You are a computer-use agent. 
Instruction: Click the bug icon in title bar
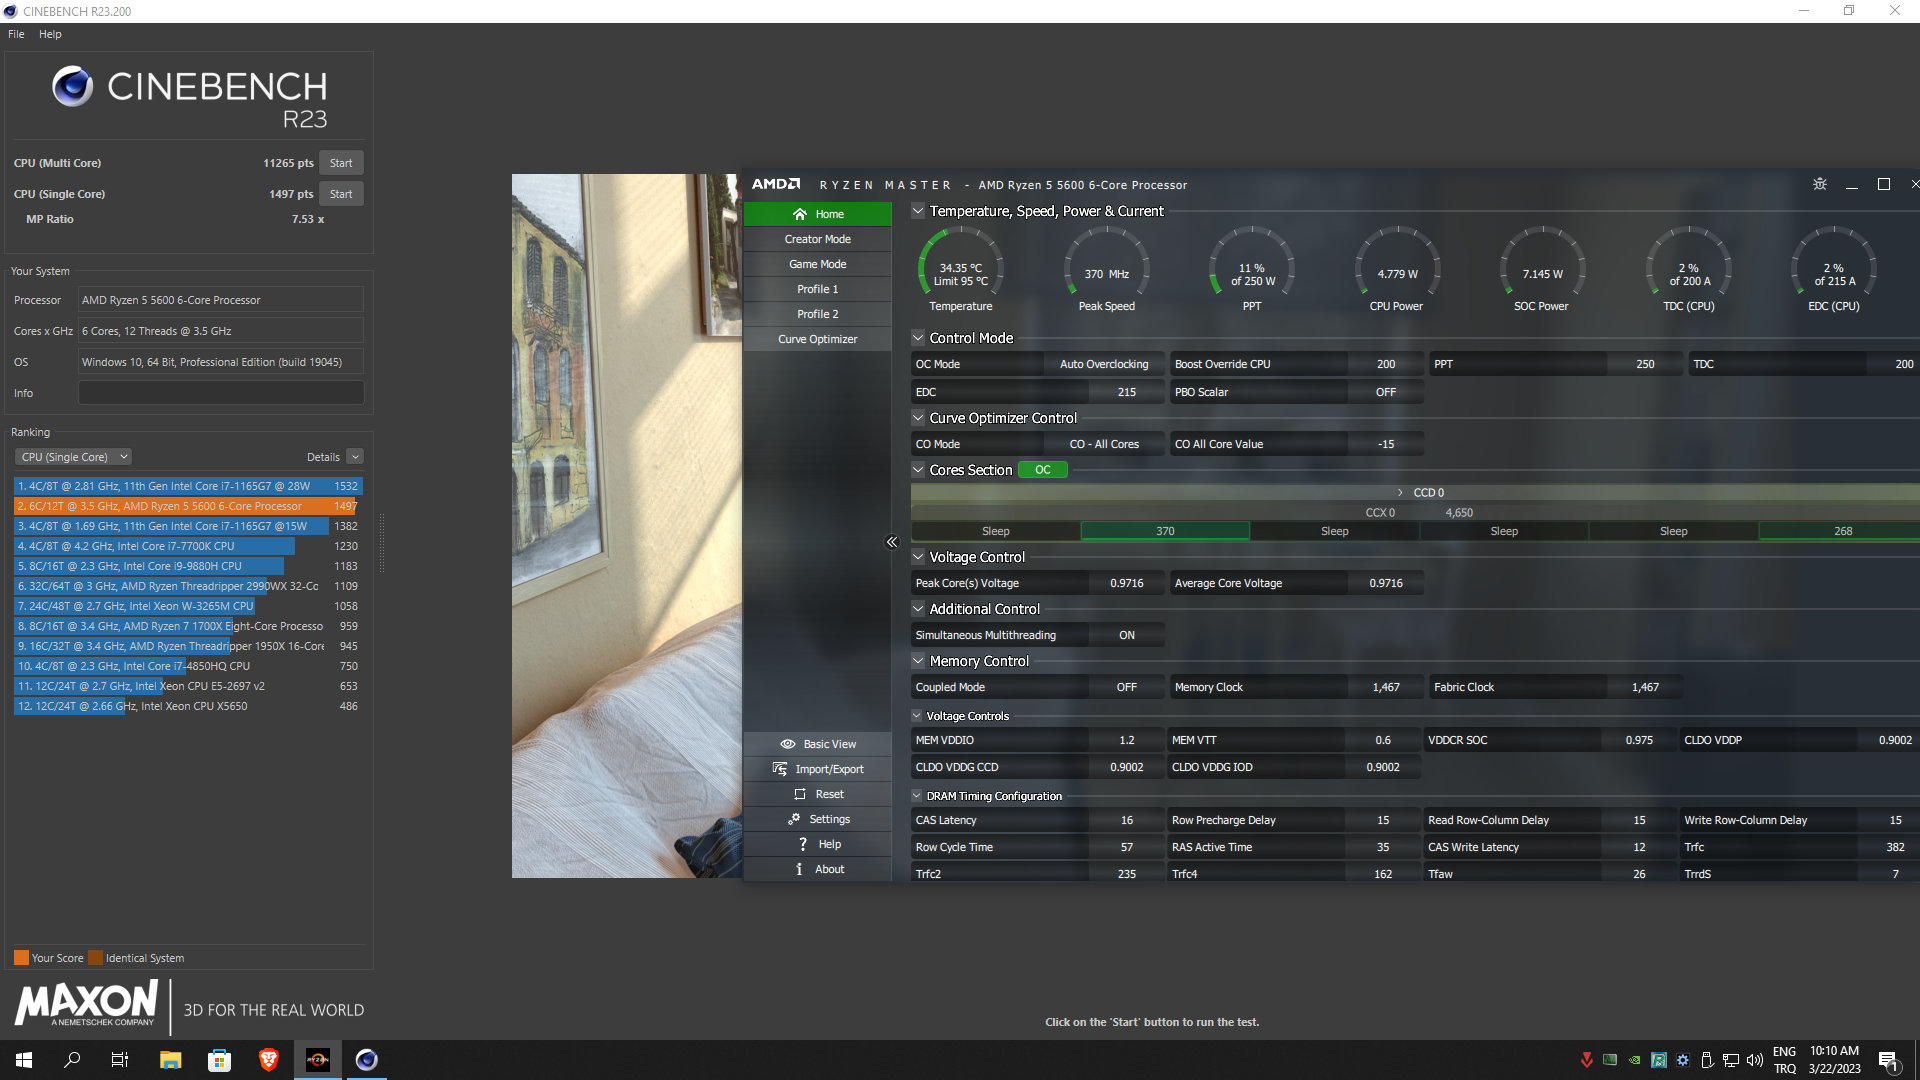point(1819,184)
